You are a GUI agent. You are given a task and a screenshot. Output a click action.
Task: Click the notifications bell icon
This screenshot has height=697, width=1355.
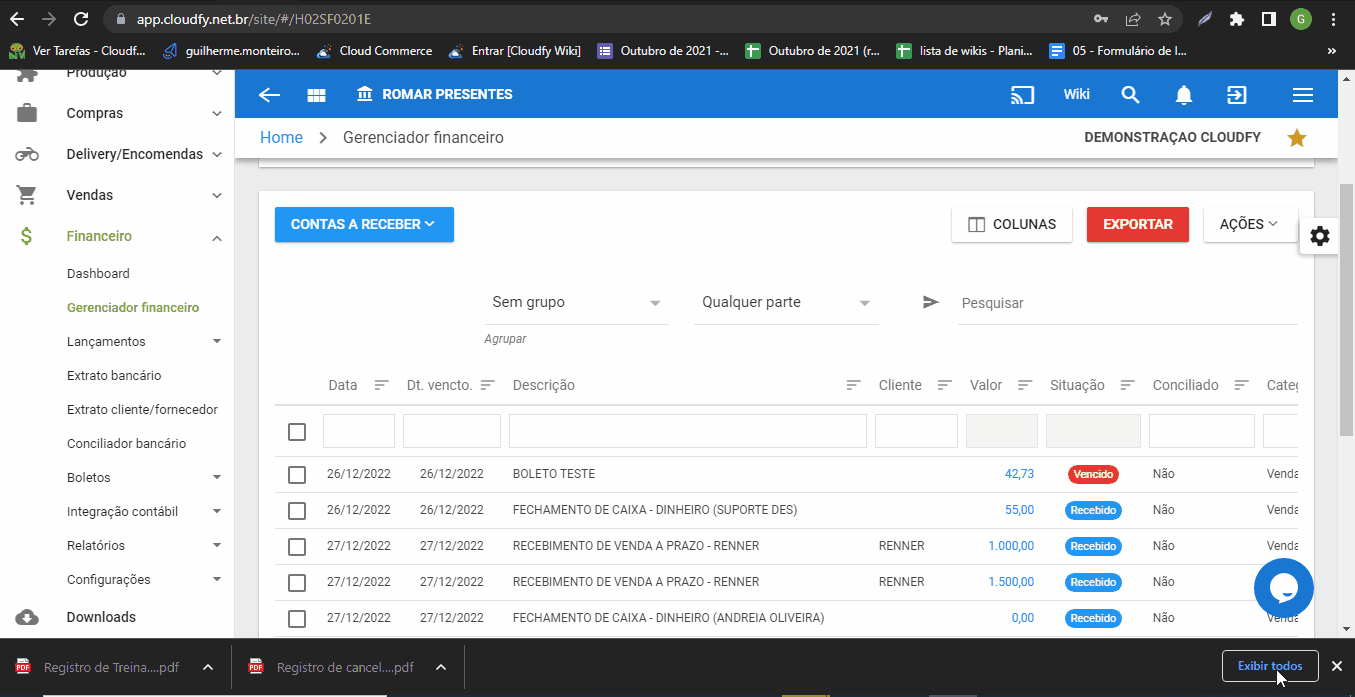pos(1184,95)
